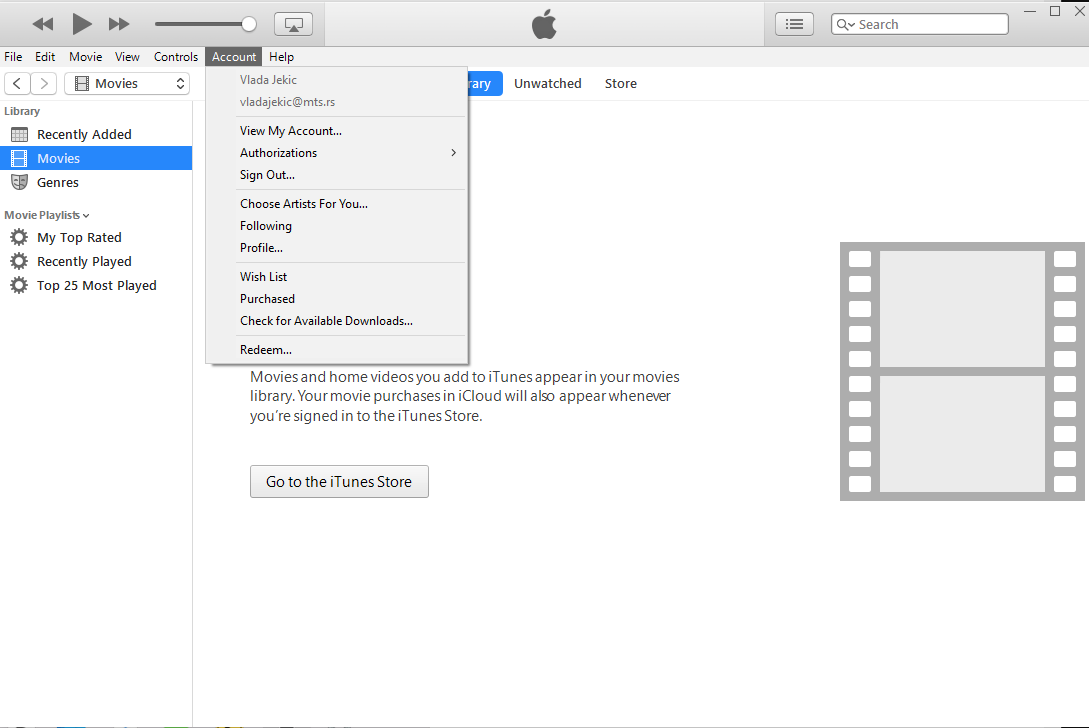The image size is (1089, 728).
Task: Open the Up Next list icon
Action: (794, 24)
